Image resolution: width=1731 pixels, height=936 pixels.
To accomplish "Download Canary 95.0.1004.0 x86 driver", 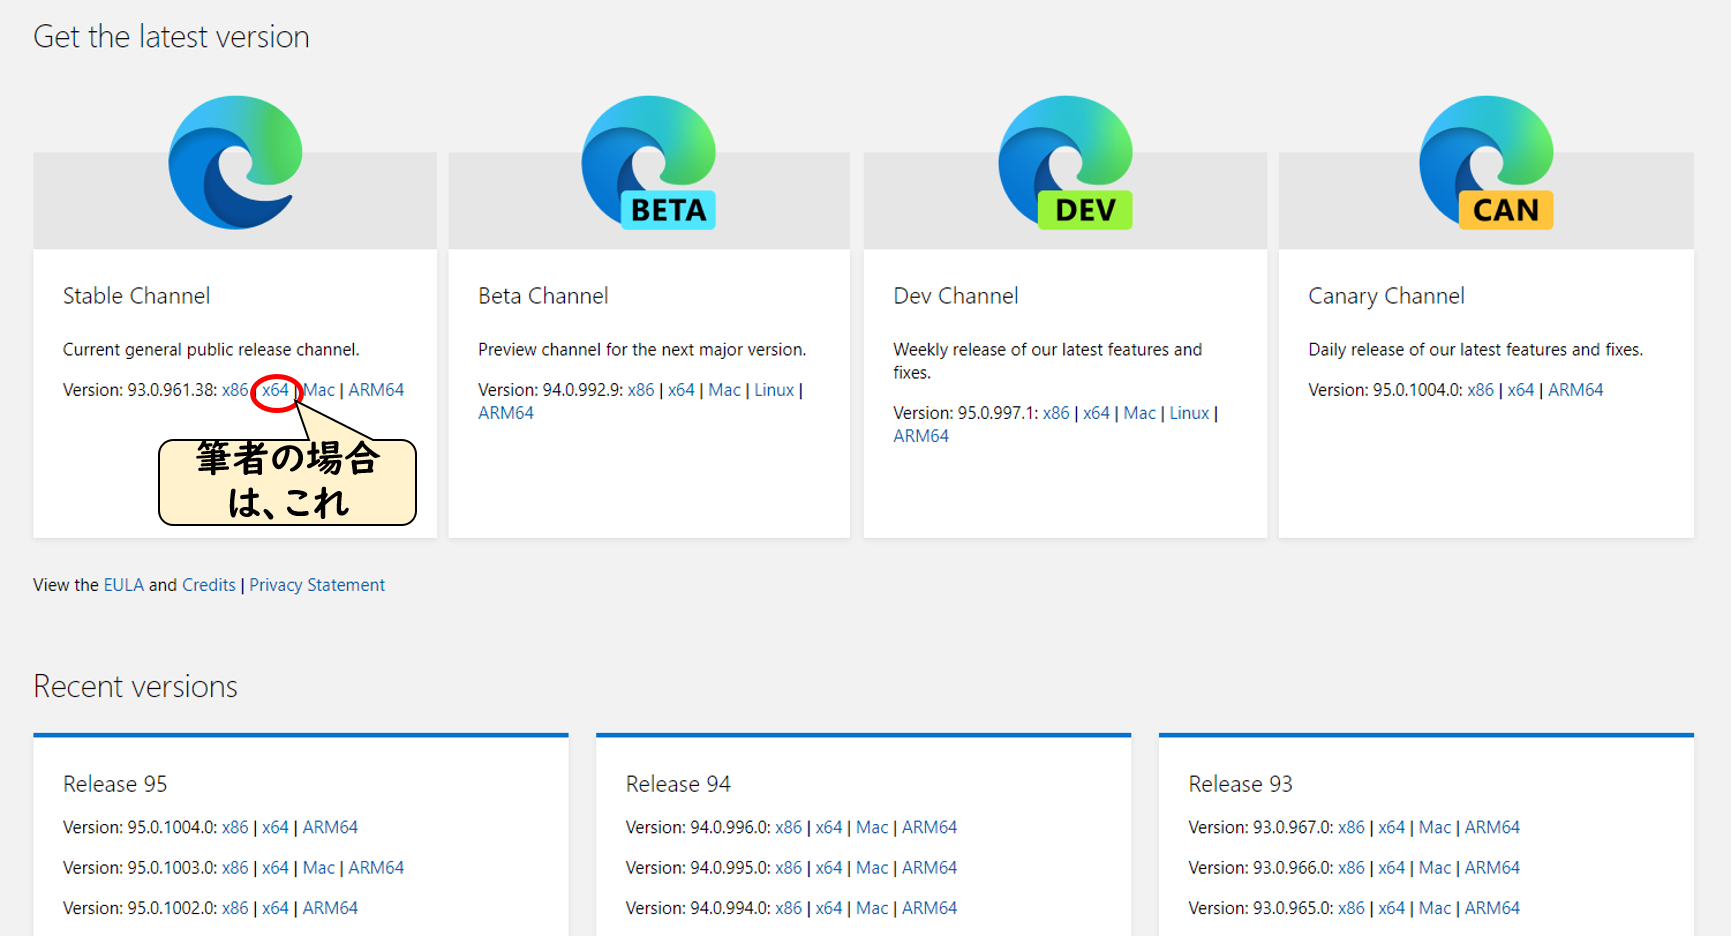I will pos(1481,390).
